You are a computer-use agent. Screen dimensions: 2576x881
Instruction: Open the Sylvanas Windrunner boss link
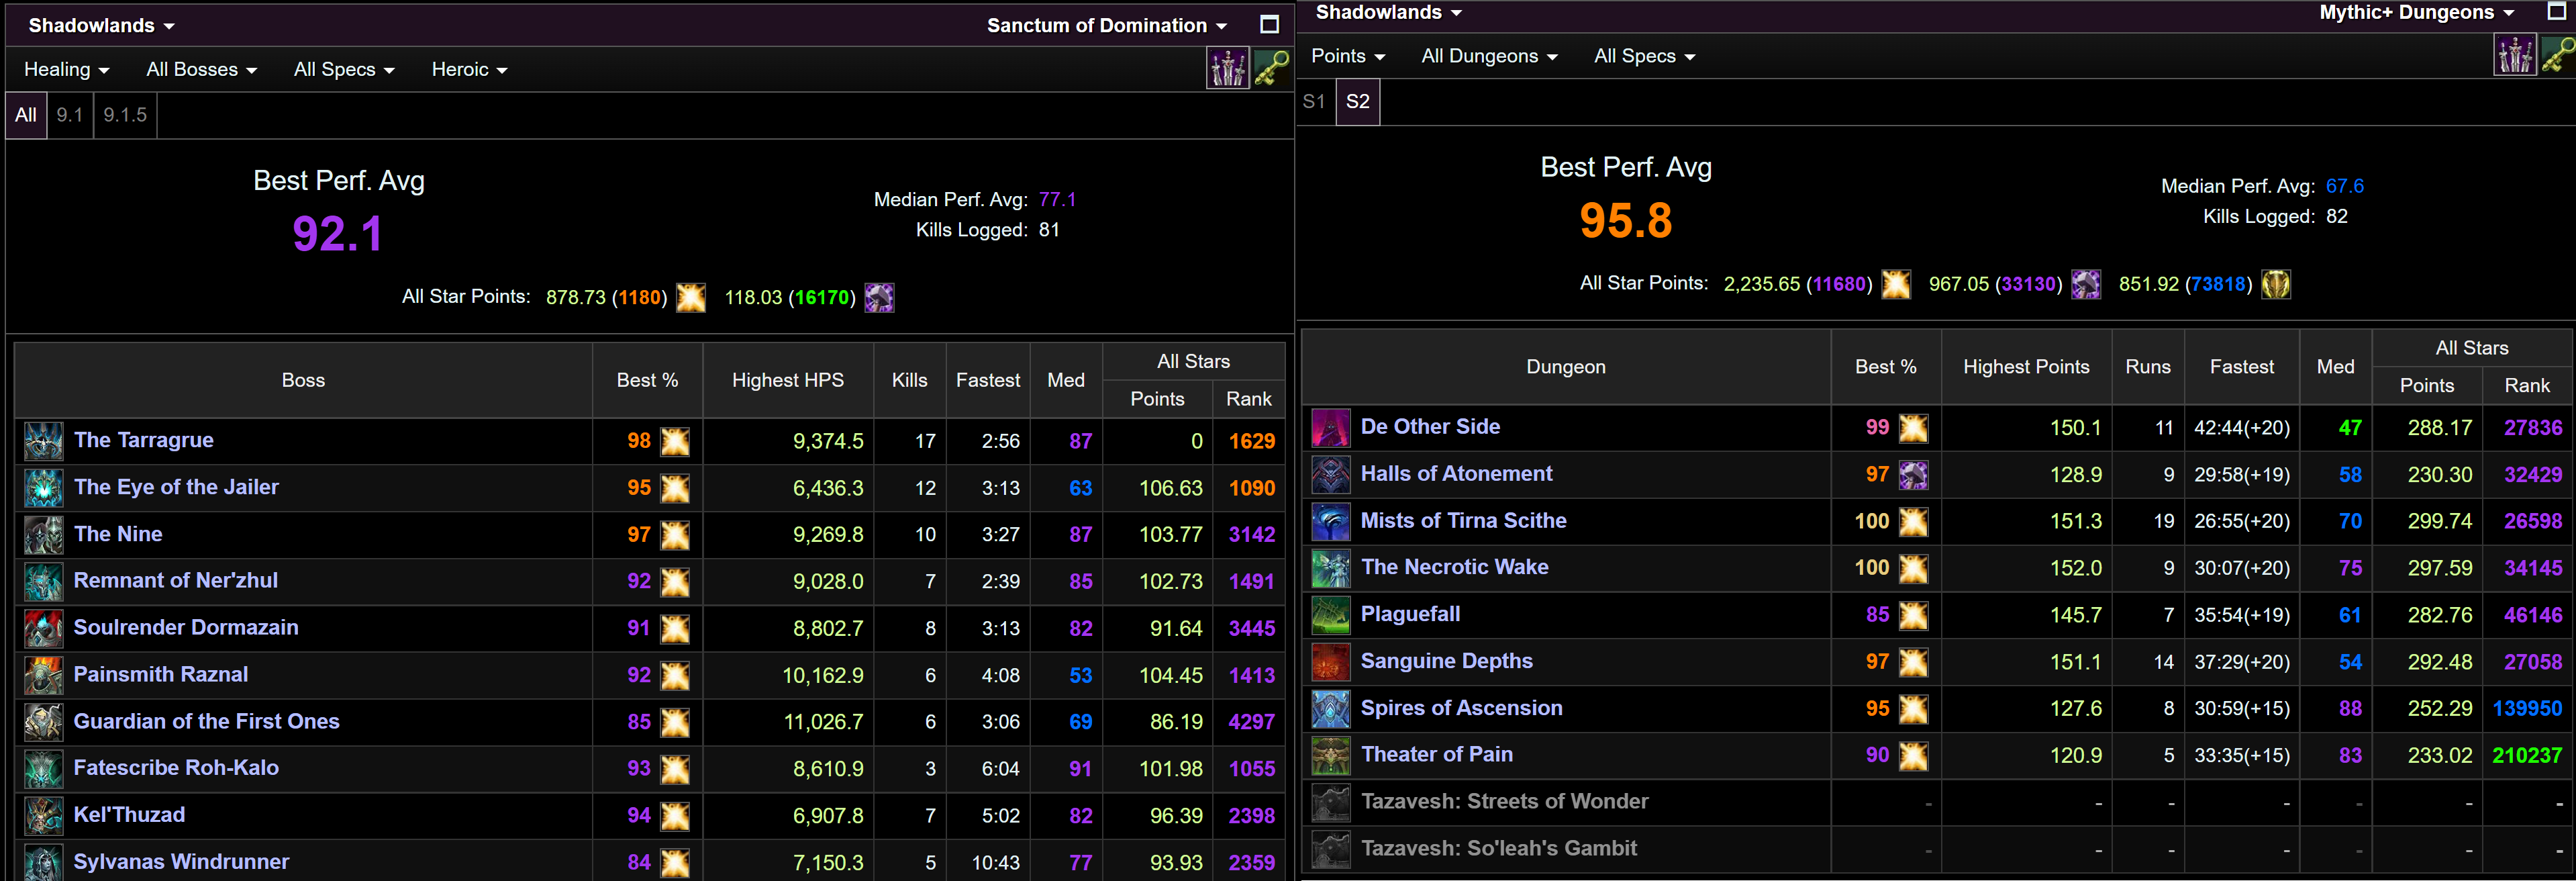(x=181, y=861)
